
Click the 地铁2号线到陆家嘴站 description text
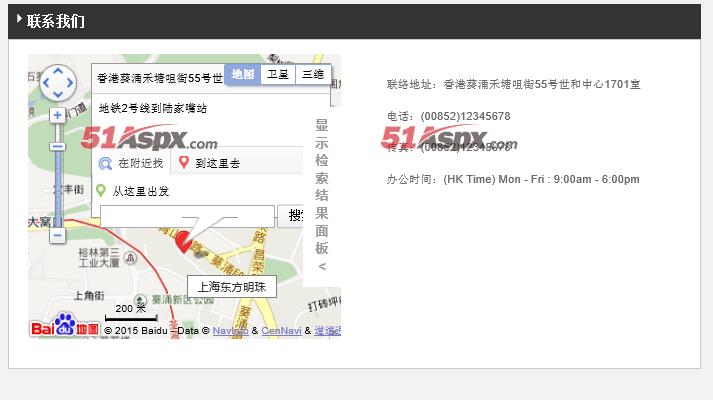pyautogui.click(x=153, y=108)
